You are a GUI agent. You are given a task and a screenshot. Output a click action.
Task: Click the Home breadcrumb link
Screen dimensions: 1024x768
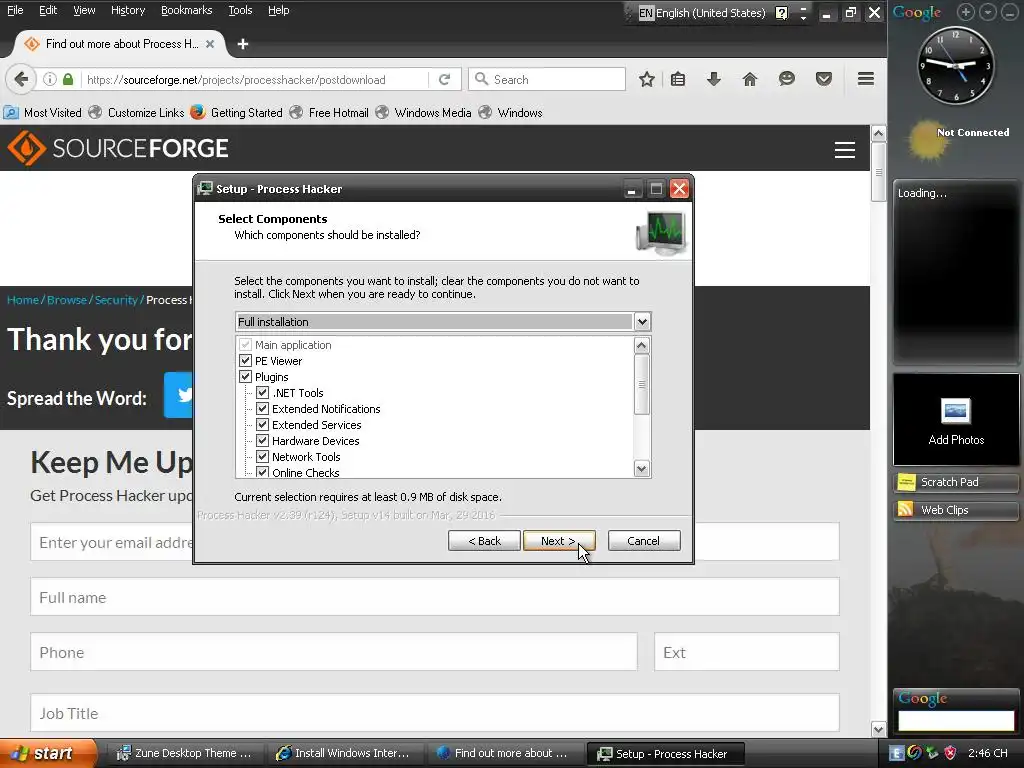click(x=23, y=300)
